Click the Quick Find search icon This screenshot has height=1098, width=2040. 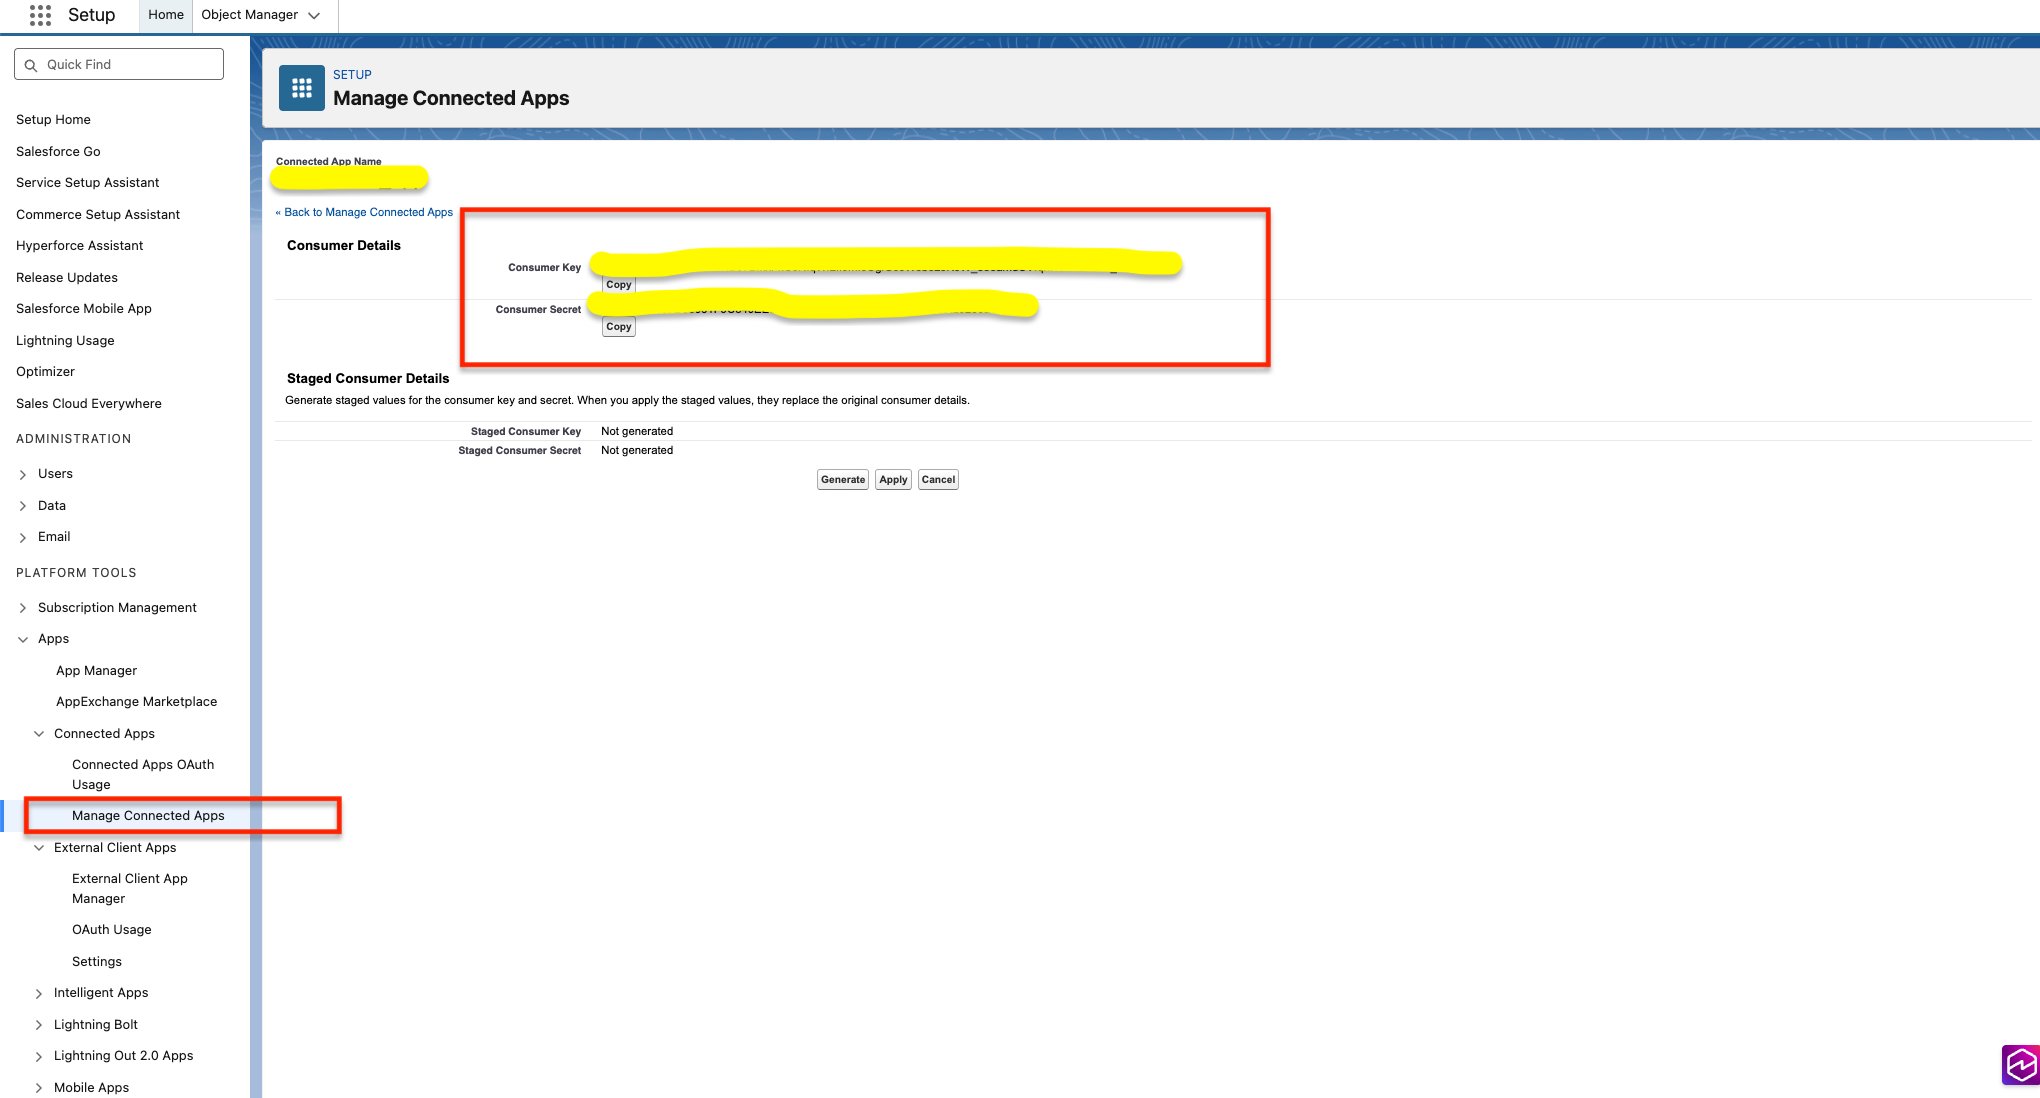pos(31,65)
